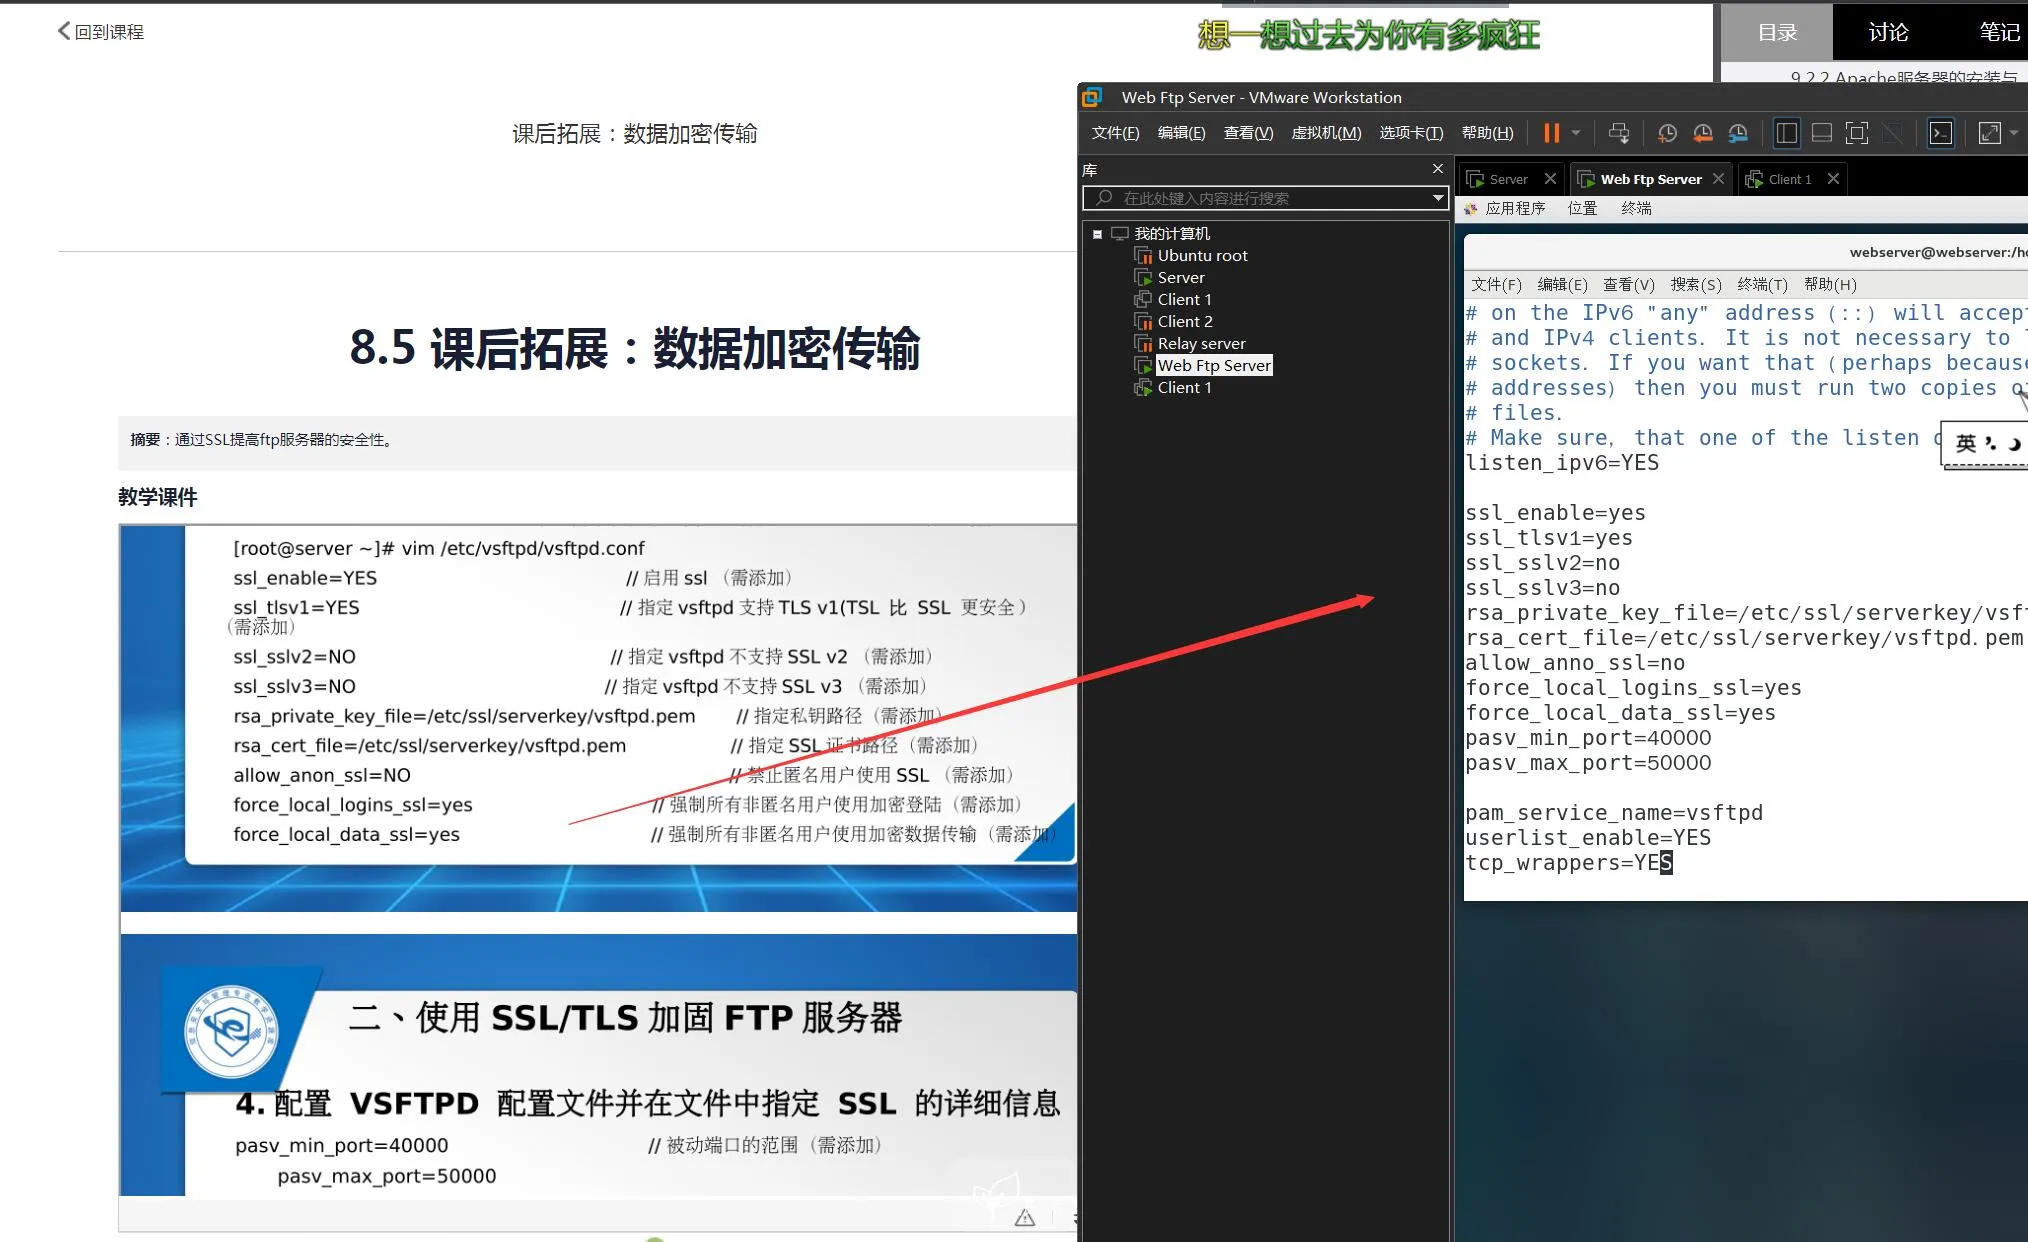Click the warning triangle icon below the slides

click(x=1025, y=1218)
